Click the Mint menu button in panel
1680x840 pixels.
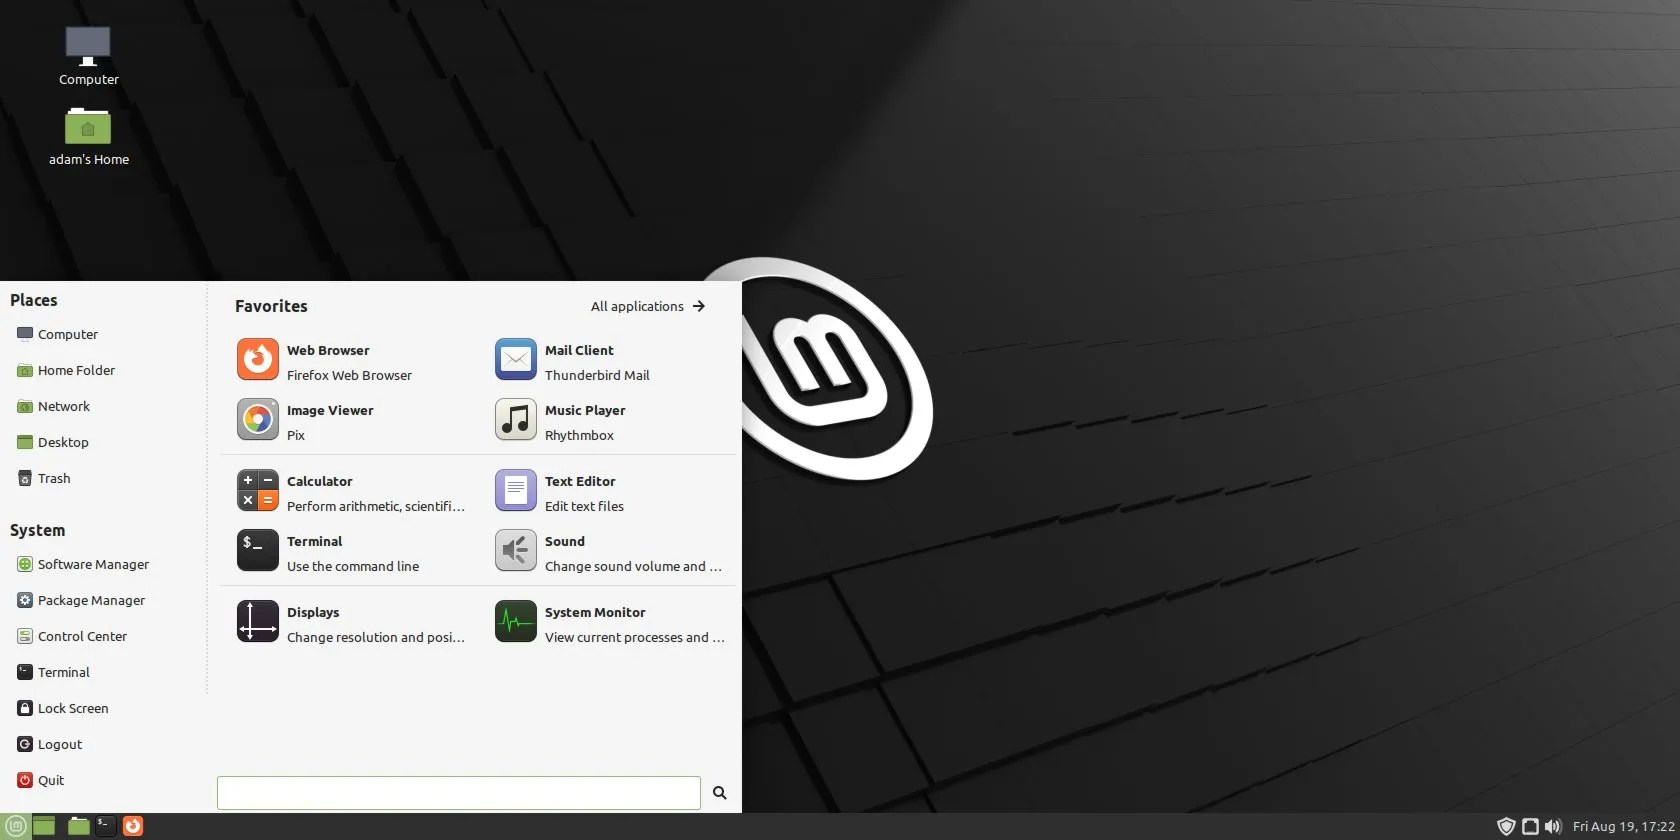tap(15, 826)
